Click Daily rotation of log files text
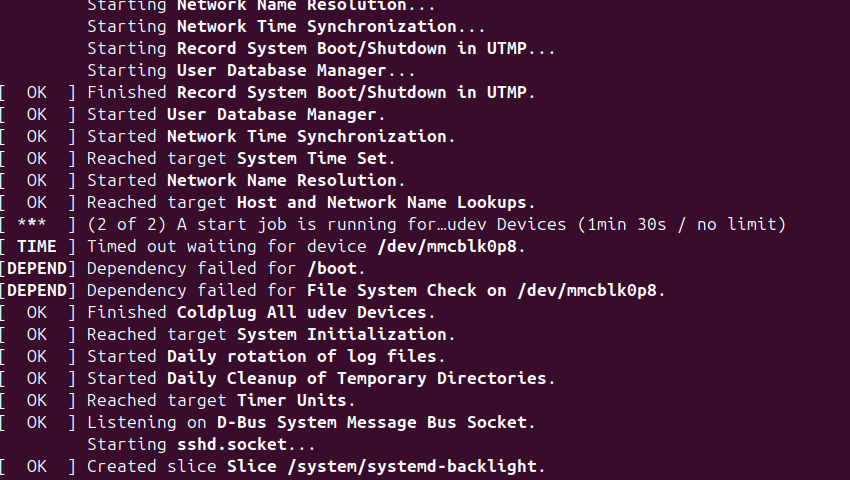 coord(306,356)
